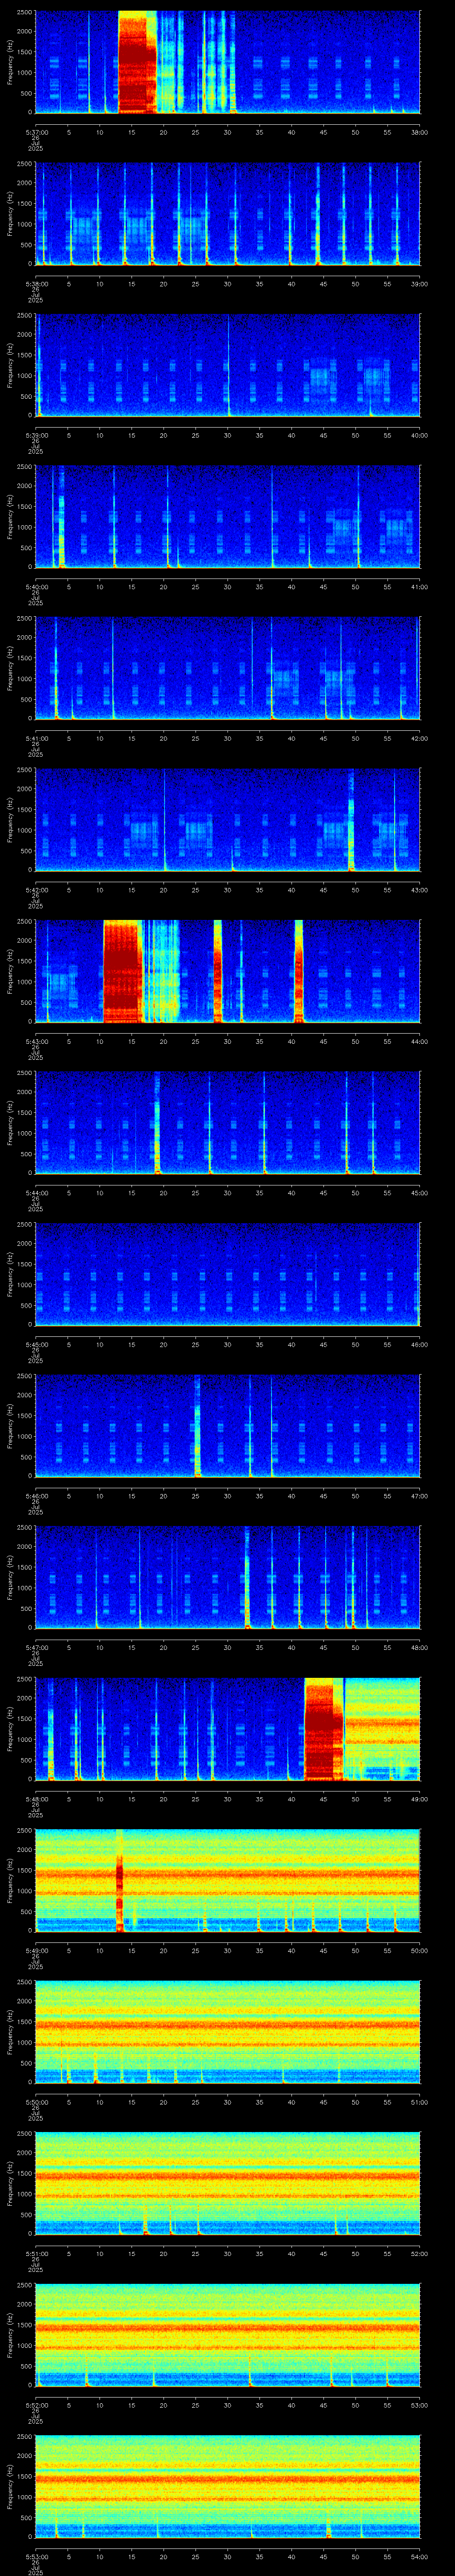
Task: Open the spectrogram panel starting at 5:47:00
Action: coord(227,1577)
